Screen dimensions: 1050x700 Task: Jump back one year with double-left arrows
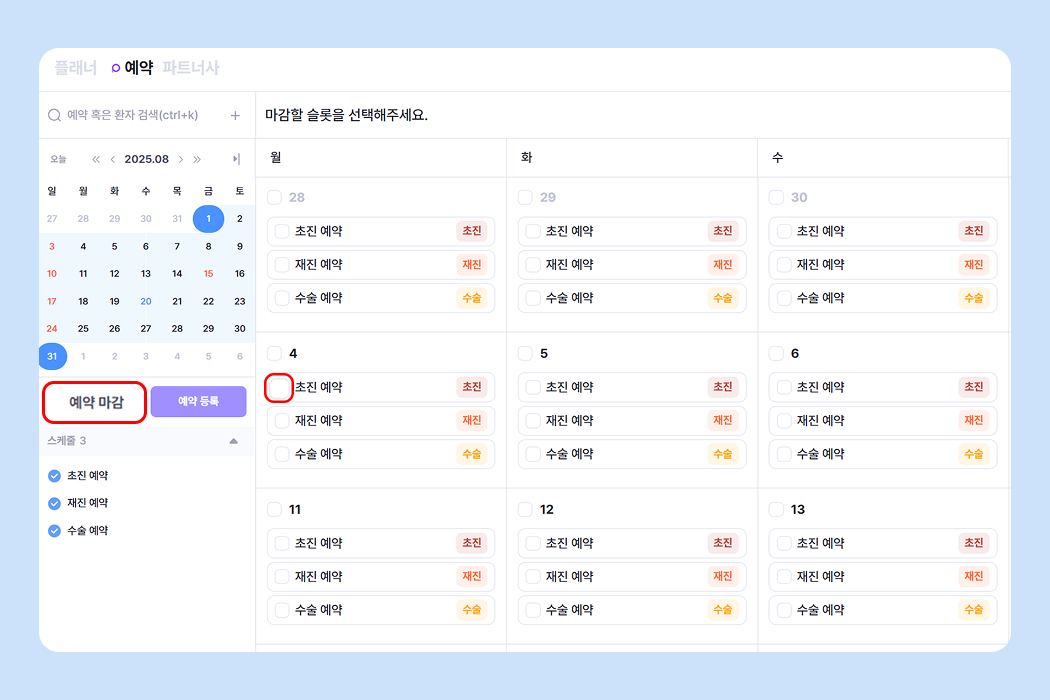coord(96,159)
